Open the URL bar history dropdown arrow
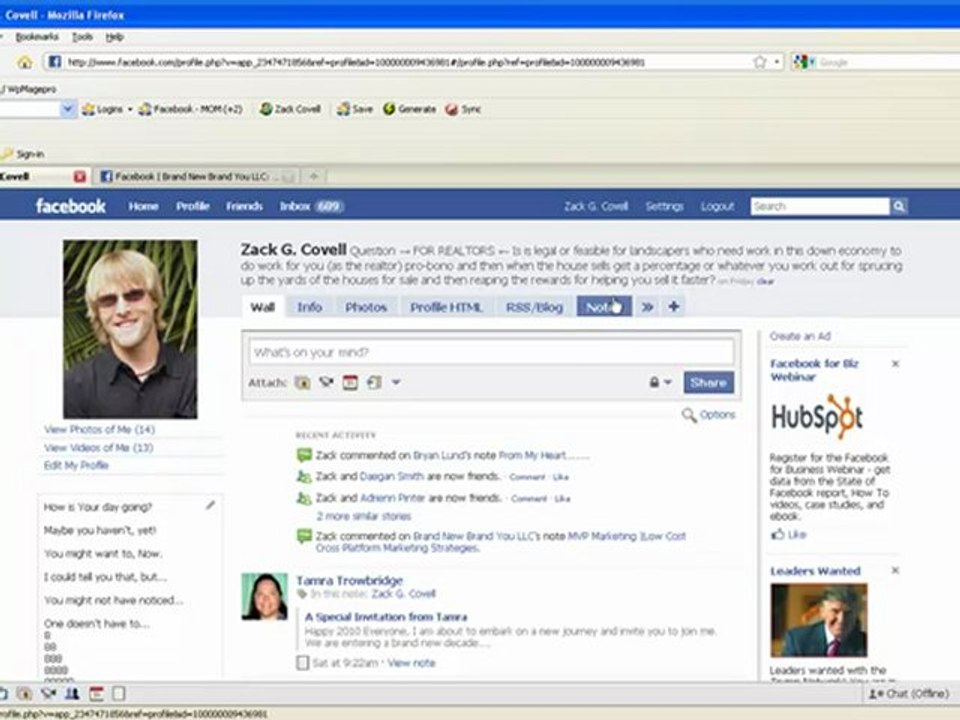Viewport: 960px width, 720px height. tap(776, 62)
